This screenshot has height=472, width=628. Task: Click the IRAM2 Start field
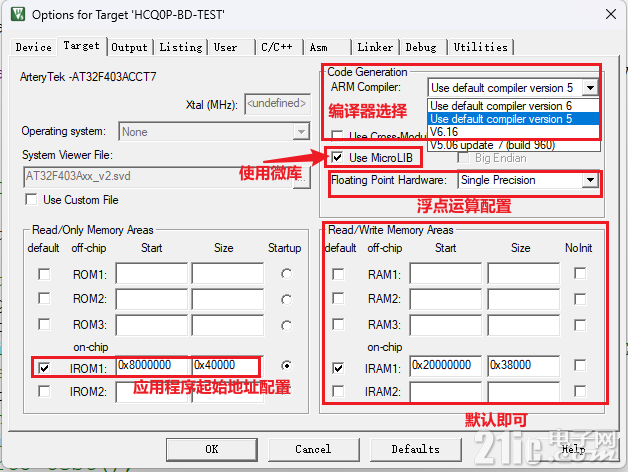pyautogui.click(x=445, y=391)
